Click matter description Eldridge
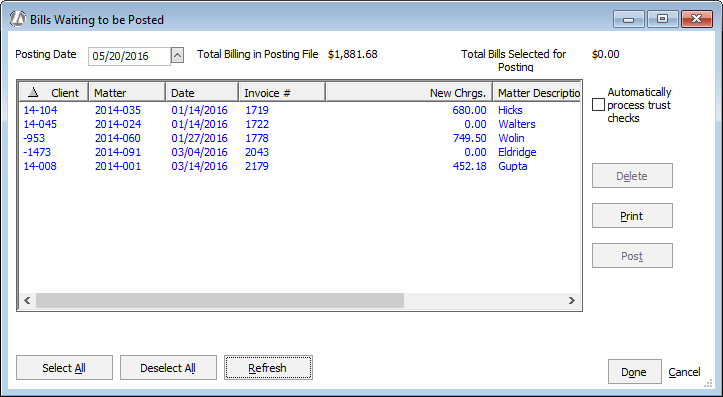Viewport: 723px width, 397px height. pos(517,152)
